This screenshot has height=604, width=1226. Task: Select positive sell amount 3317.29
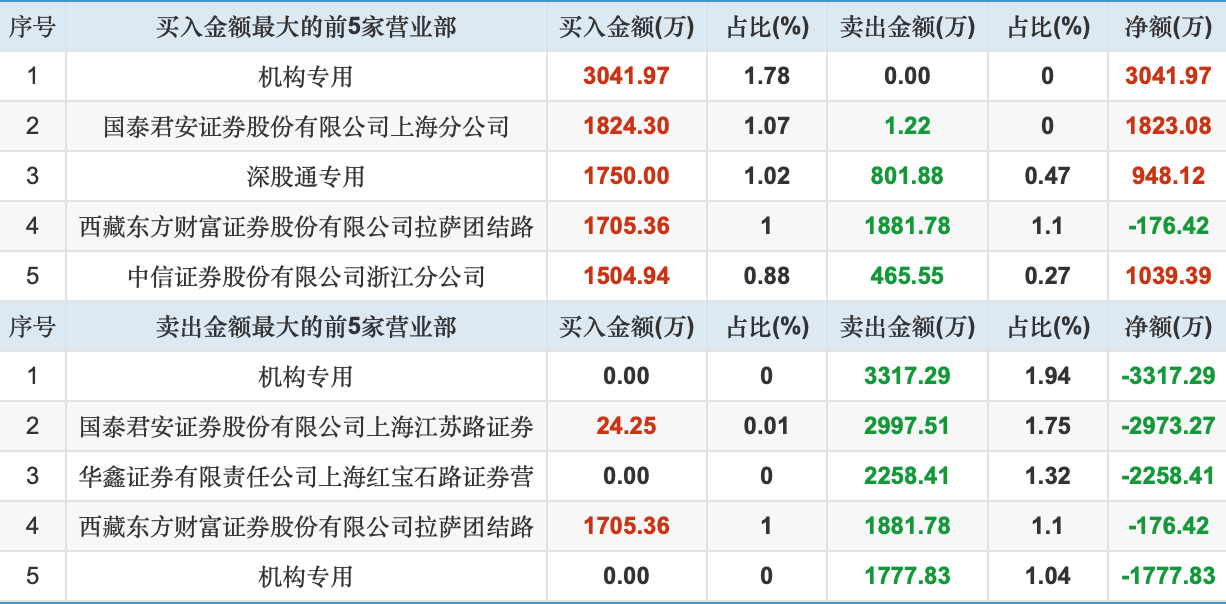[907, 376]
